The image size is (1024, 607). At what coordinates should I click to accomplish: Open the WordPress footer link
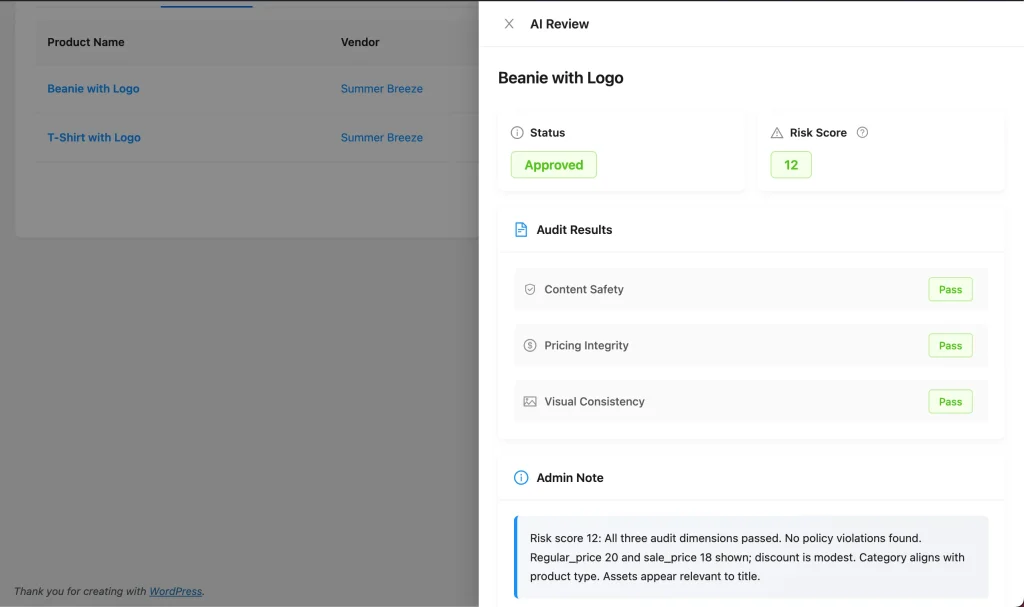[175, 591]
